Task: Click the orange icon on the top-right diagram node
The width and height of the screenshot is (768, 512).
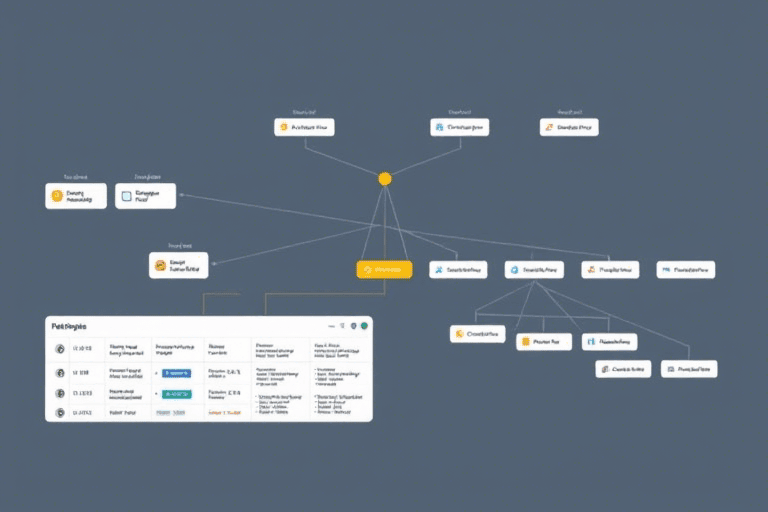Action: click(549, 127)
